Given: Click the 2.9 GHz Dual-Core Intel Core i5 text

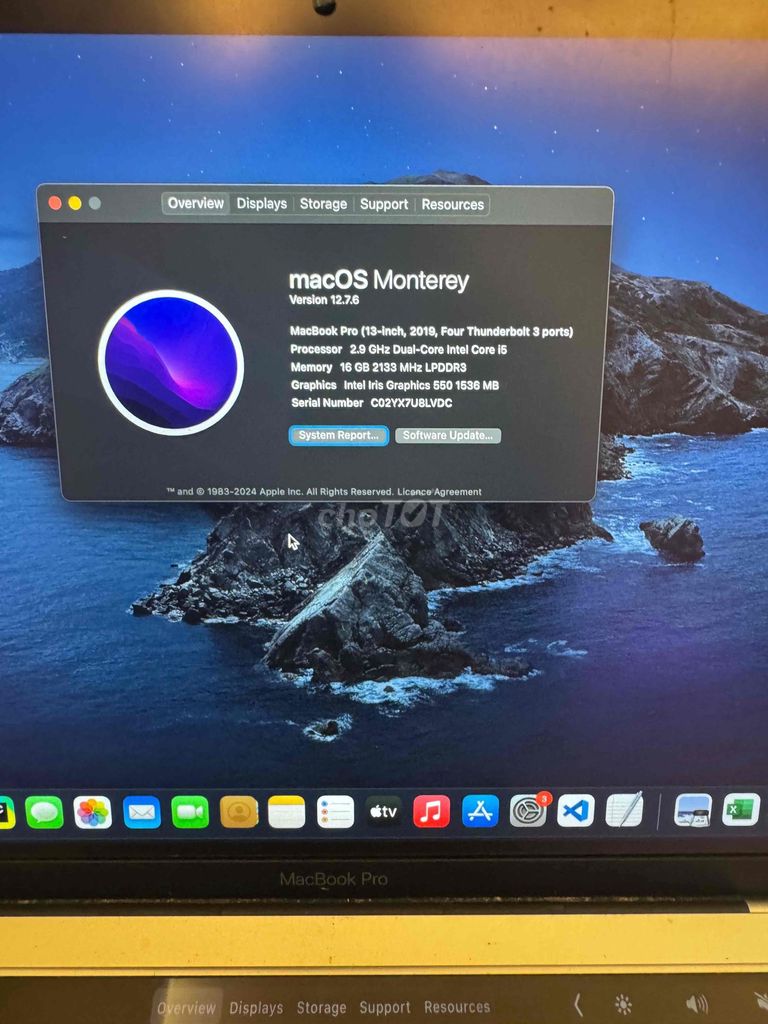Looking at the screenshot, I should [x=428, y=349].
